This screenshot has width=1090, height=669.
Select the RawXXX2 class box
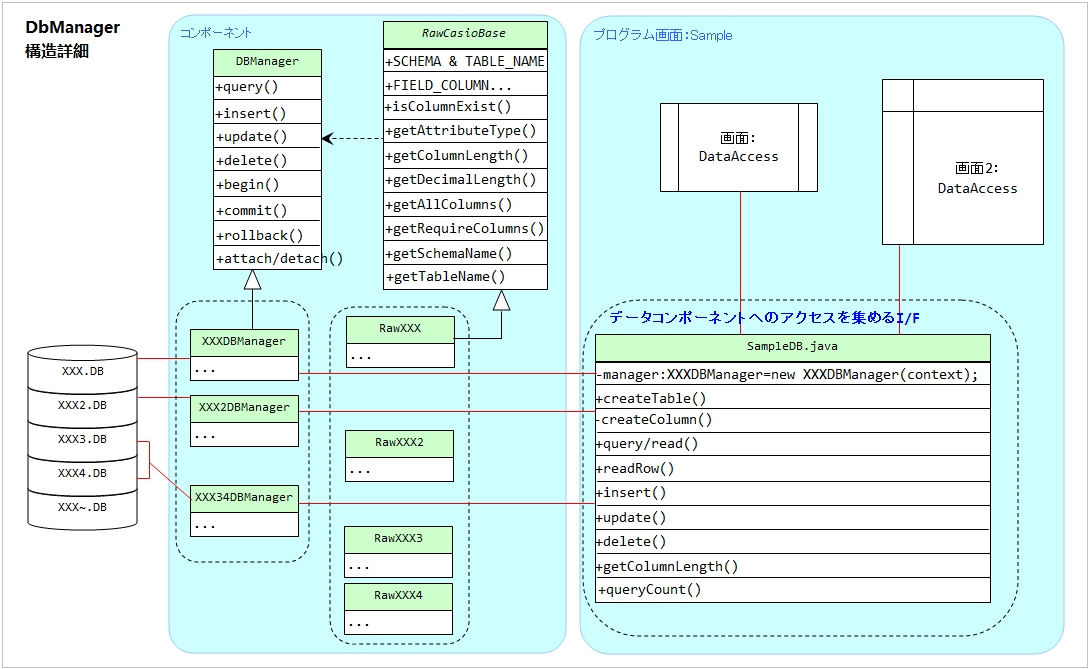click(x=399, y=442)
